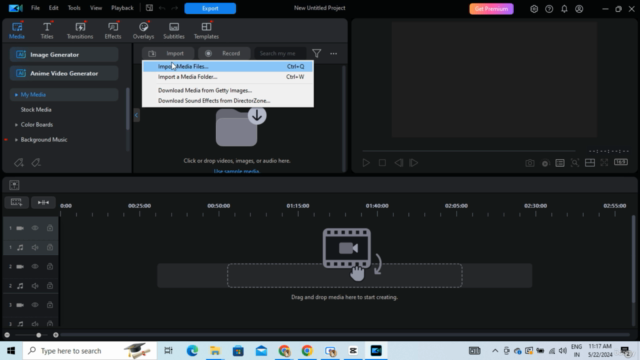This screenshot has height=360, width=640.
Task: Switch to the Titles room
Action: point(47,31)
